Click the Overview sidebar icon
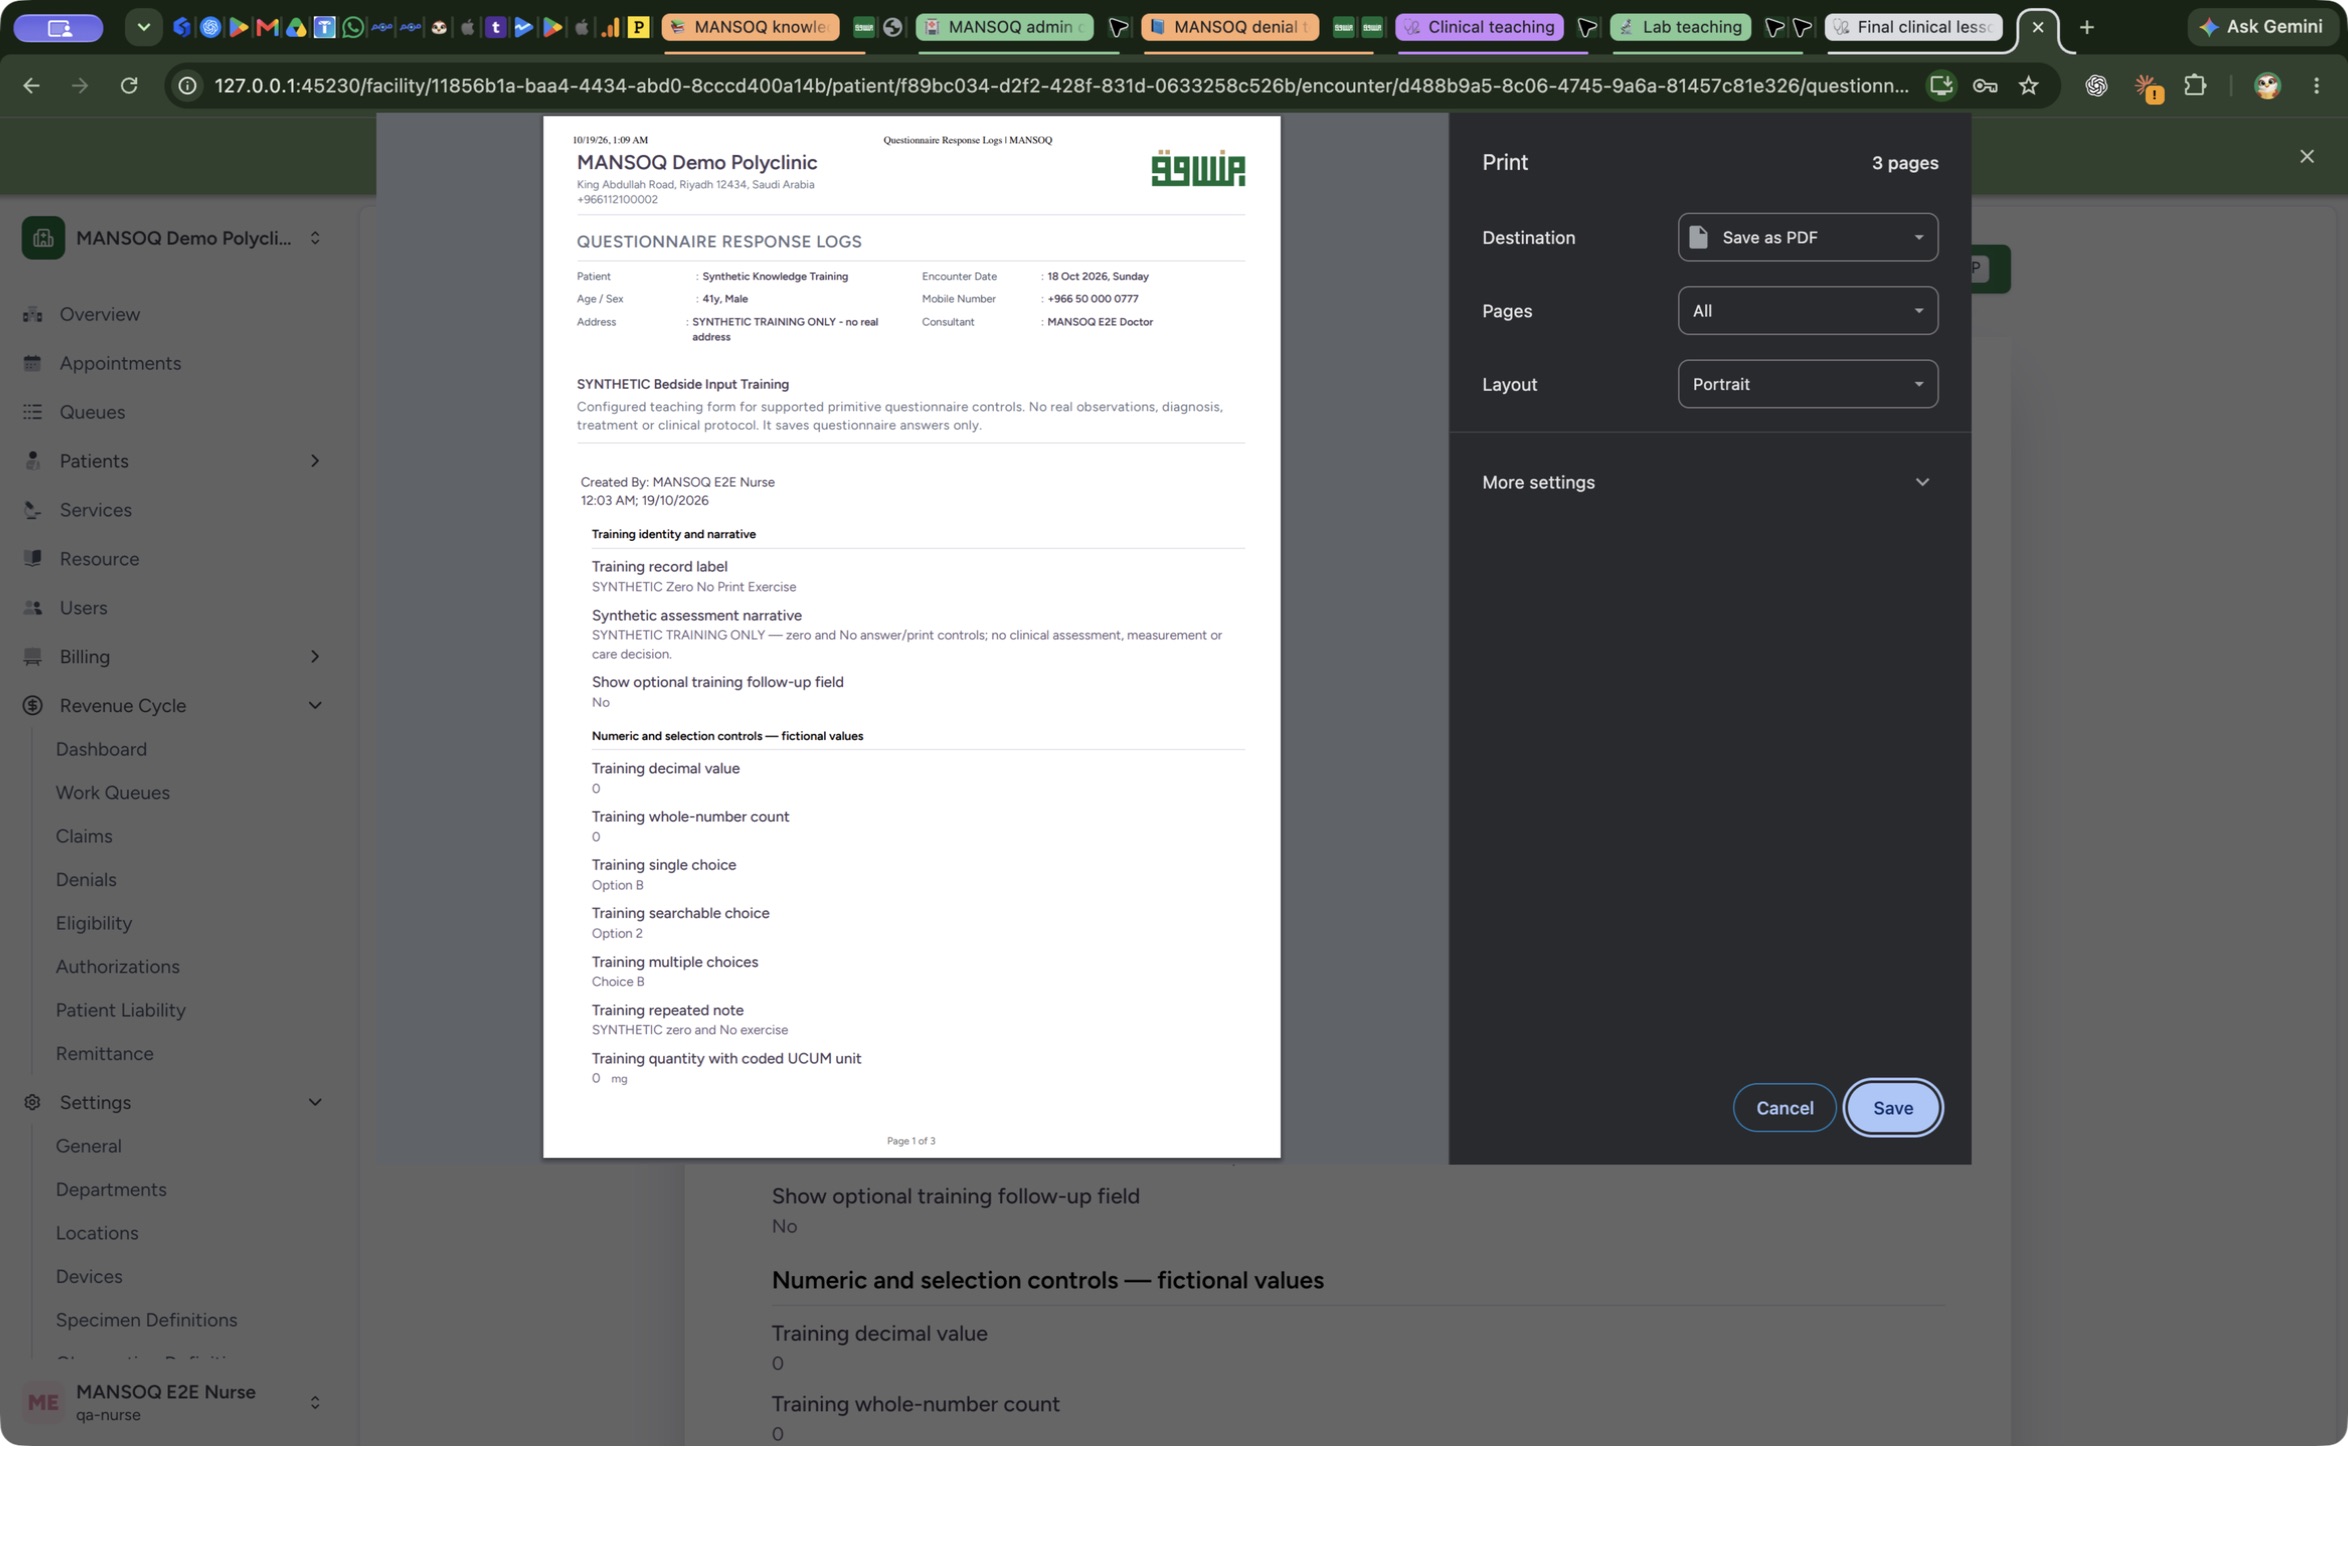2348x1548 pixels. [33, 314]
